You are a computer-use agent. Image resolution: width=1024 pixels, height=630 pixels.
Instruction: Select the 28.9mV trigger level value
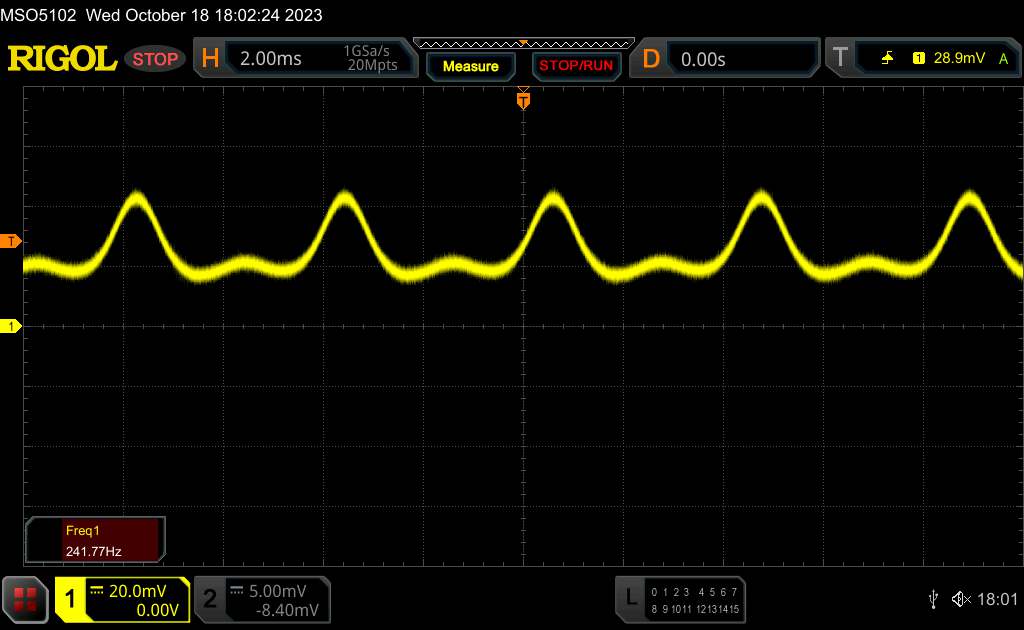click(x=959, y=58)
